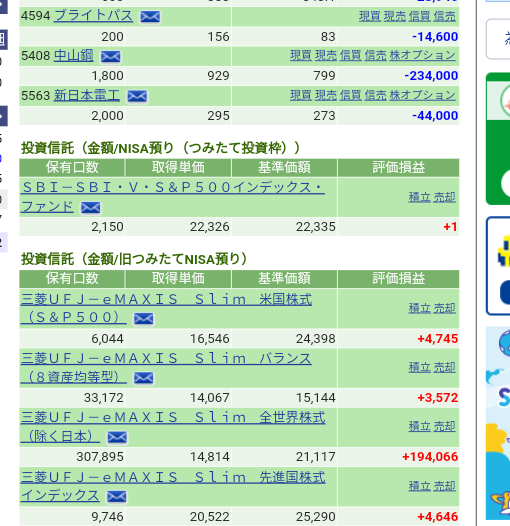
Task: Click 信売 for 中山鋼
Action: click(375, 55)
